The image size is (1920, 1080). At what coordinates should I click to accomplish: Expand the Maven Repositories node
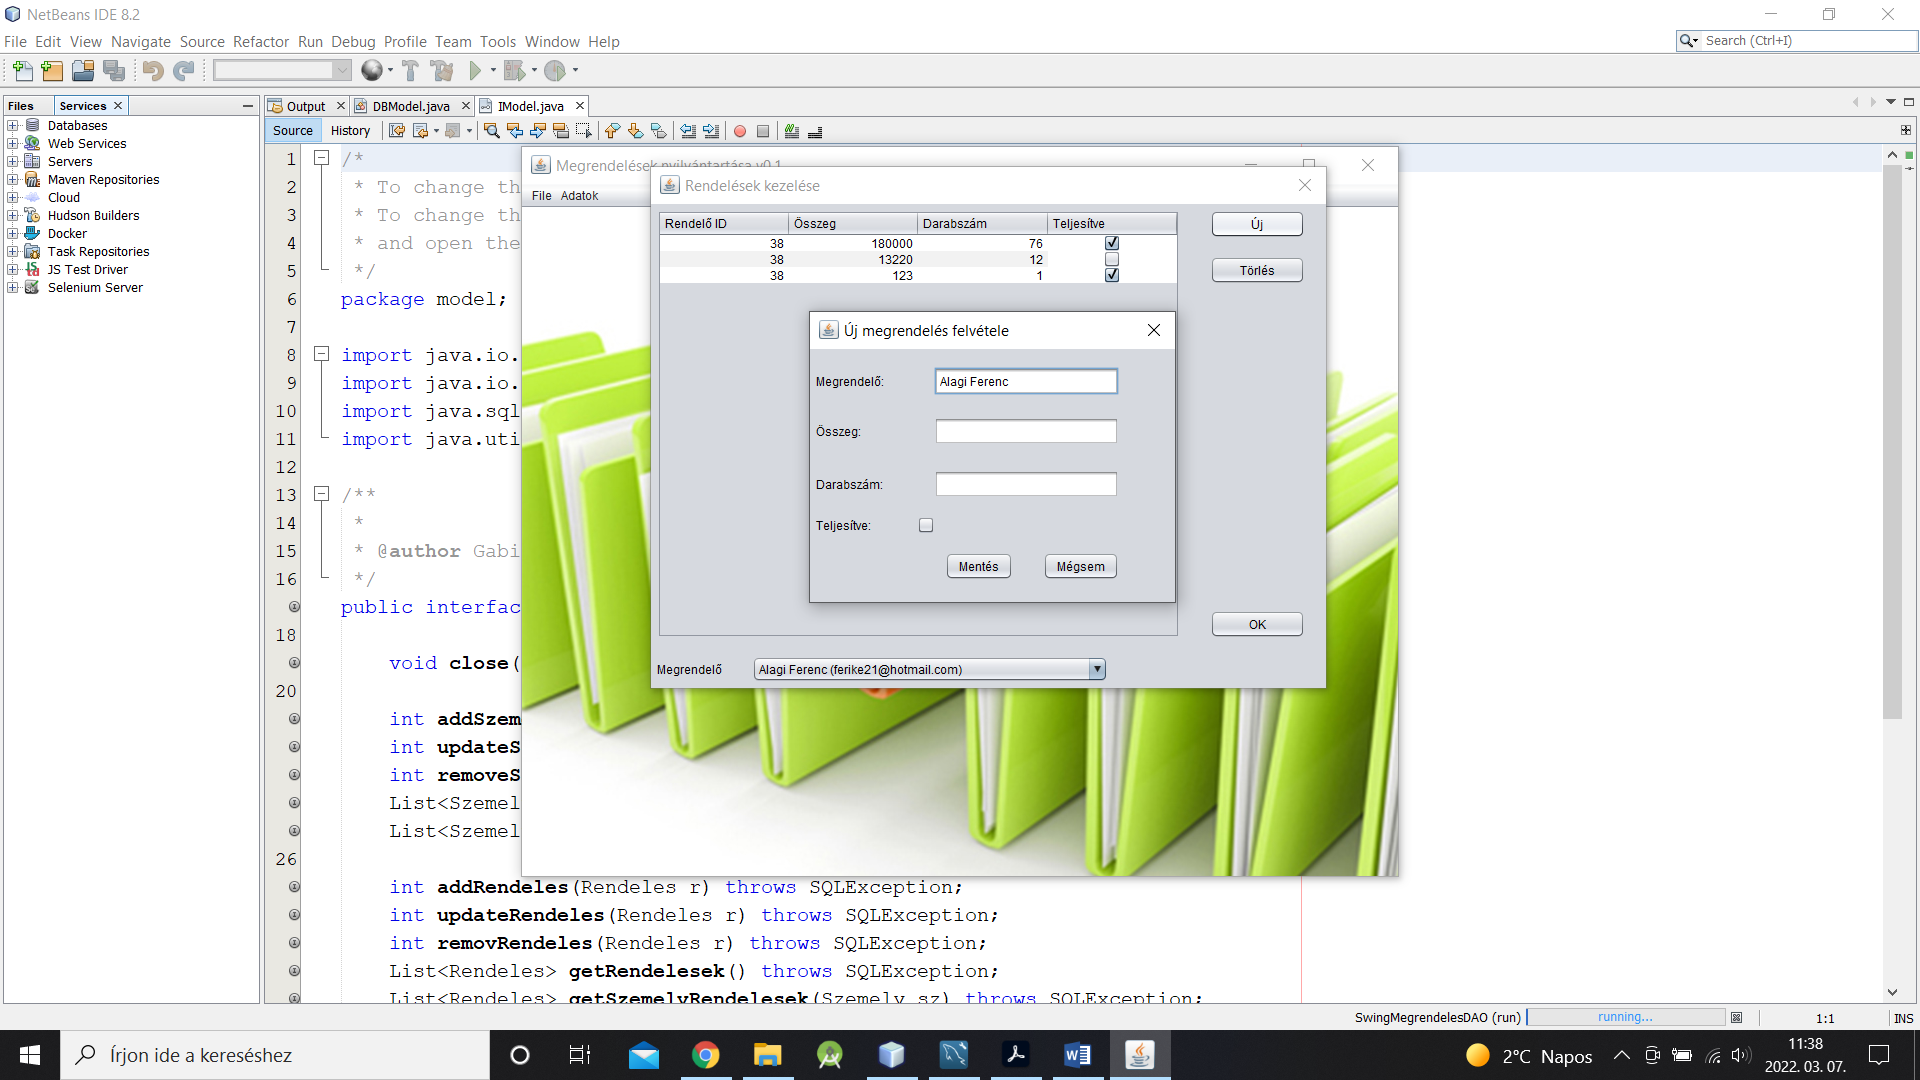point(13,179)
